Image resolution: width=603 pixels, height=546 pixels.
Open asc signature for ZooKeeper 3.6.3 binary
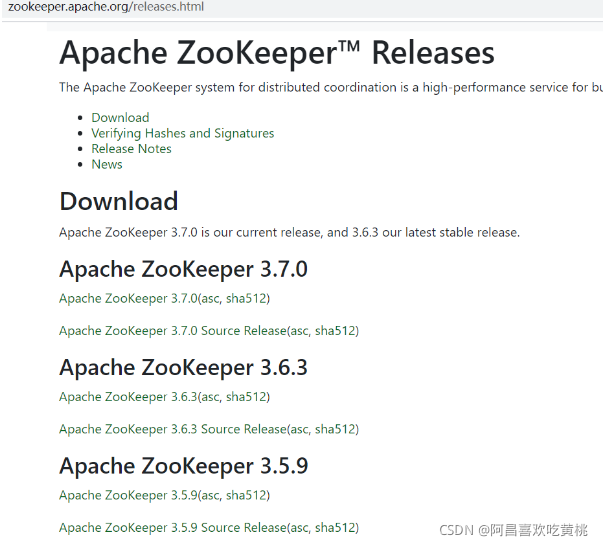210,397
